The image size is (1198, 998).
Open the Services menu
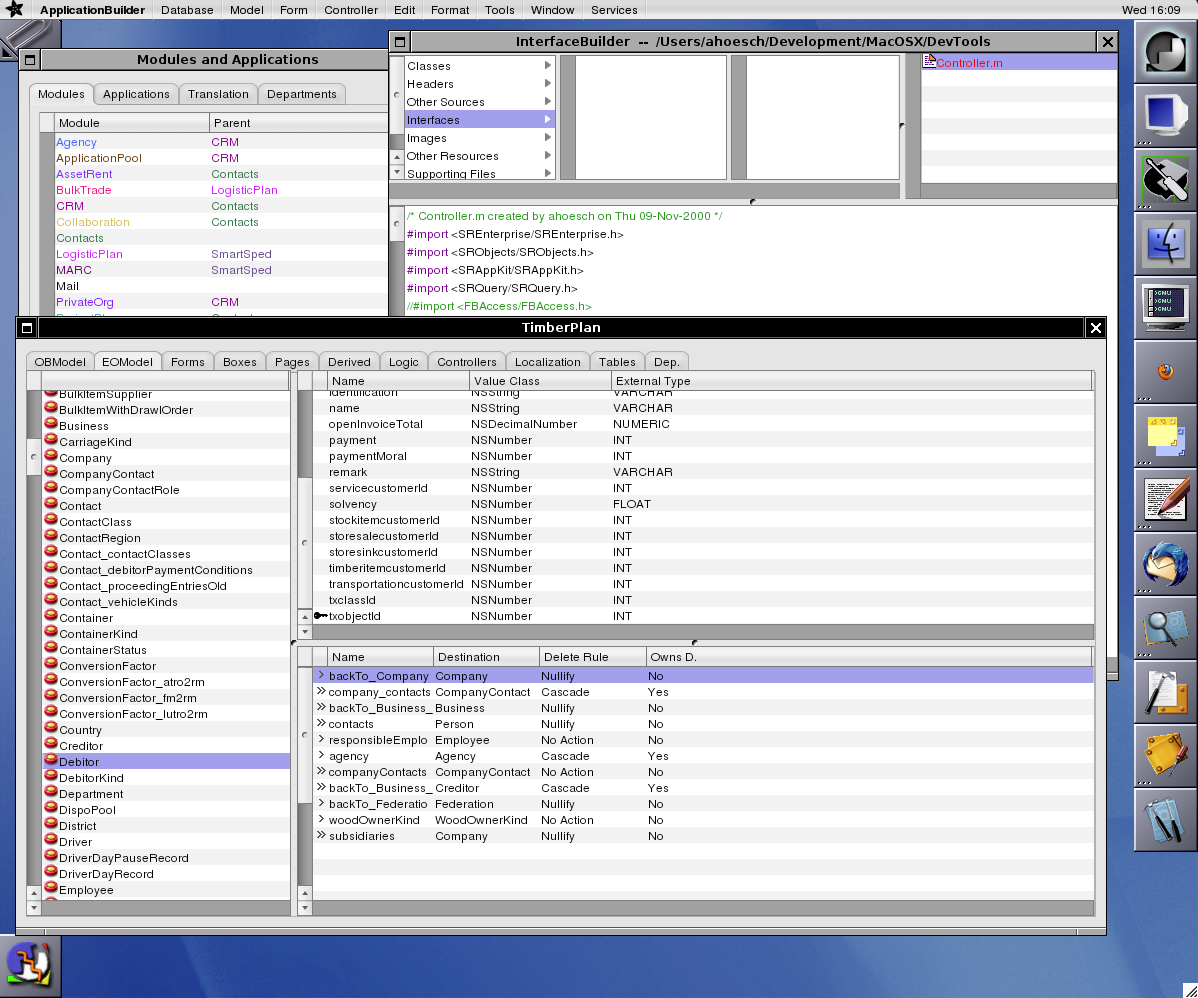click(614, 10)
